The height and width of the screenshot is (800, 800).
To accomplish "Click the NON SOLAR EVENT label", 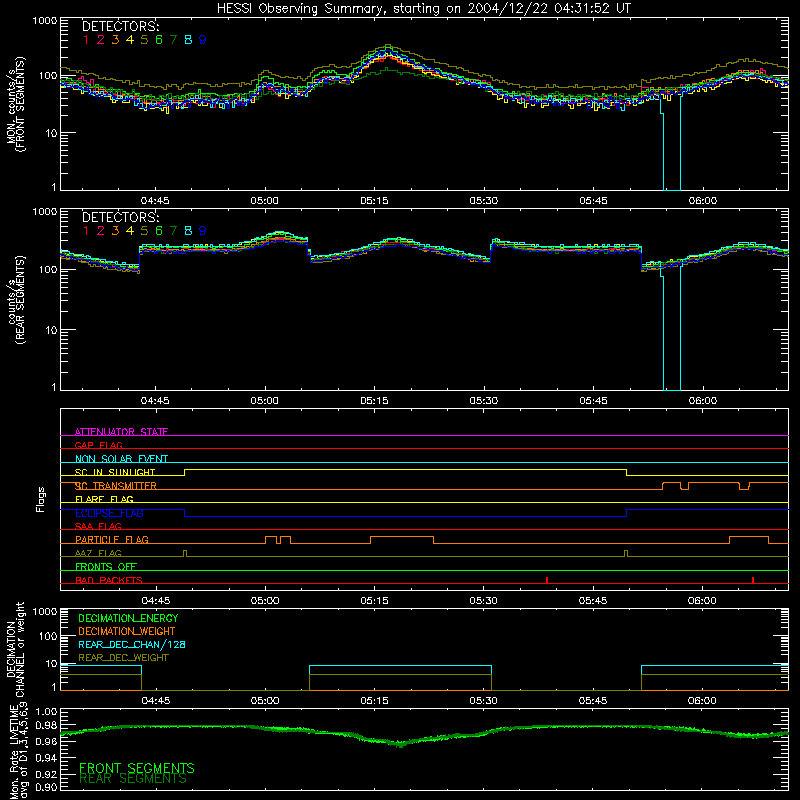I will coord(121,459).
